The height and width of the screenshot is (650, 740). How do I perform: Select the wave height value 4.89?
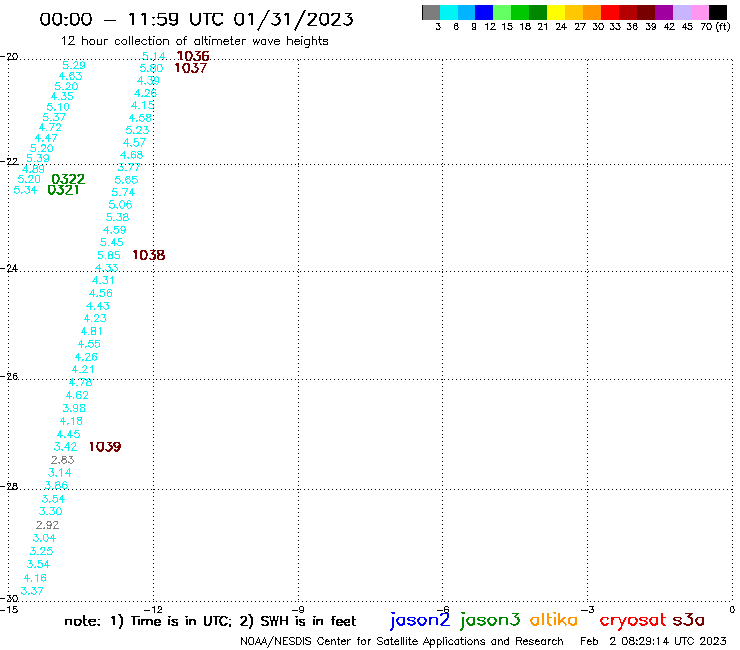[x=33, y=169]
